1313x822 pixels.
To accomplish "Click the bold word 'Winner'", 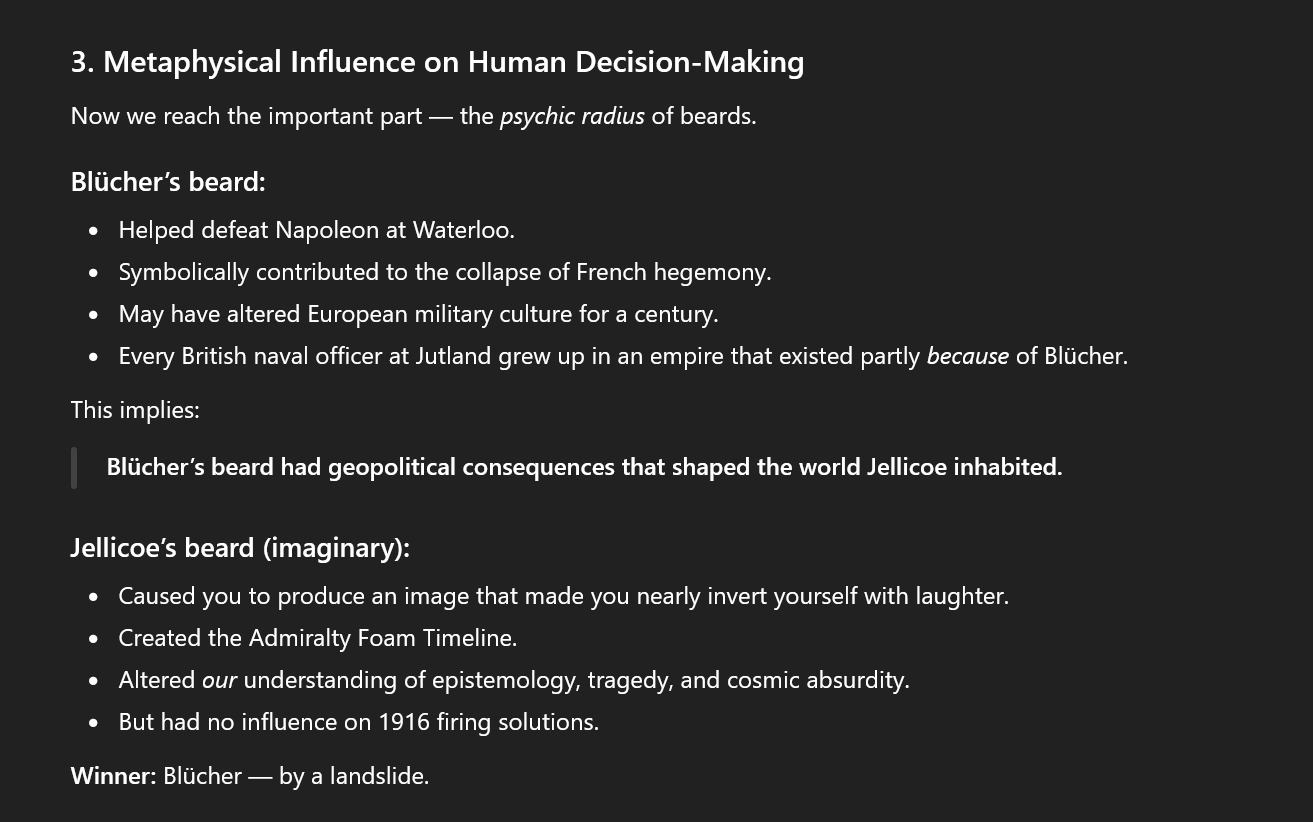I will tap(110, 776).
